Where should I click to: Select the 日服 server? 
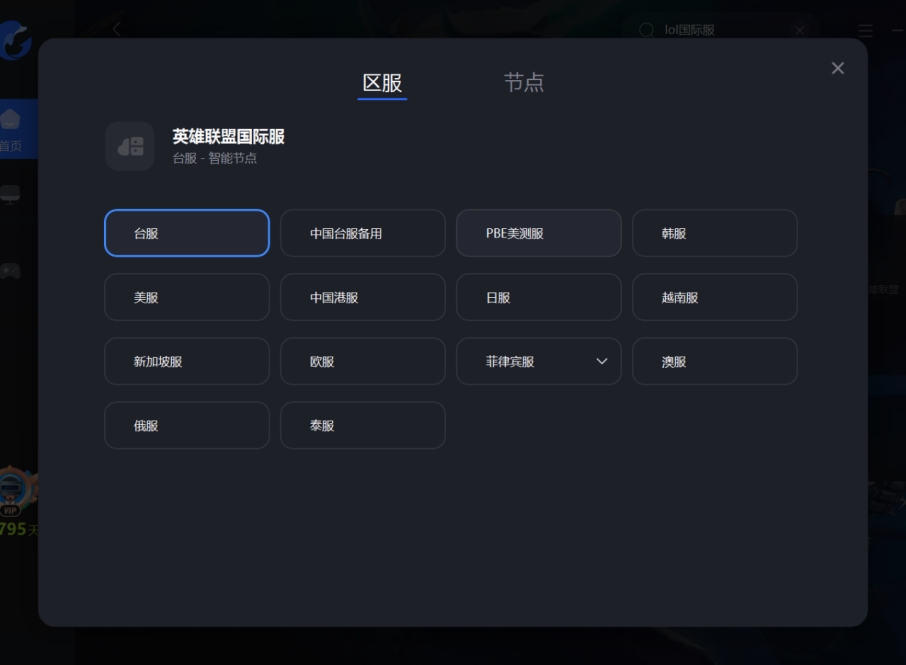pos(539,297)
